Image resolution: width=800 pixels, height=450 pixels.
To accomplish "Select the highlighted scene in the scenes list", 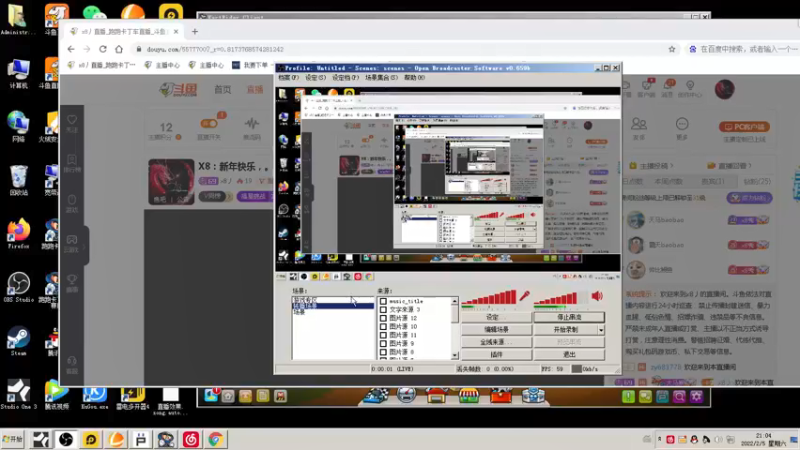I will point(333,306).
